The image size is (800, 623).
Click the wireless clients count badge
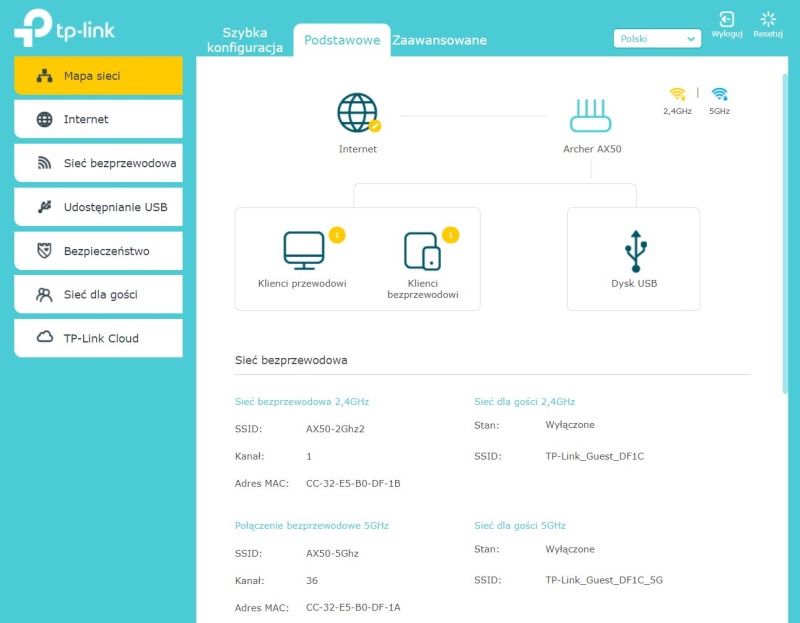451,235
